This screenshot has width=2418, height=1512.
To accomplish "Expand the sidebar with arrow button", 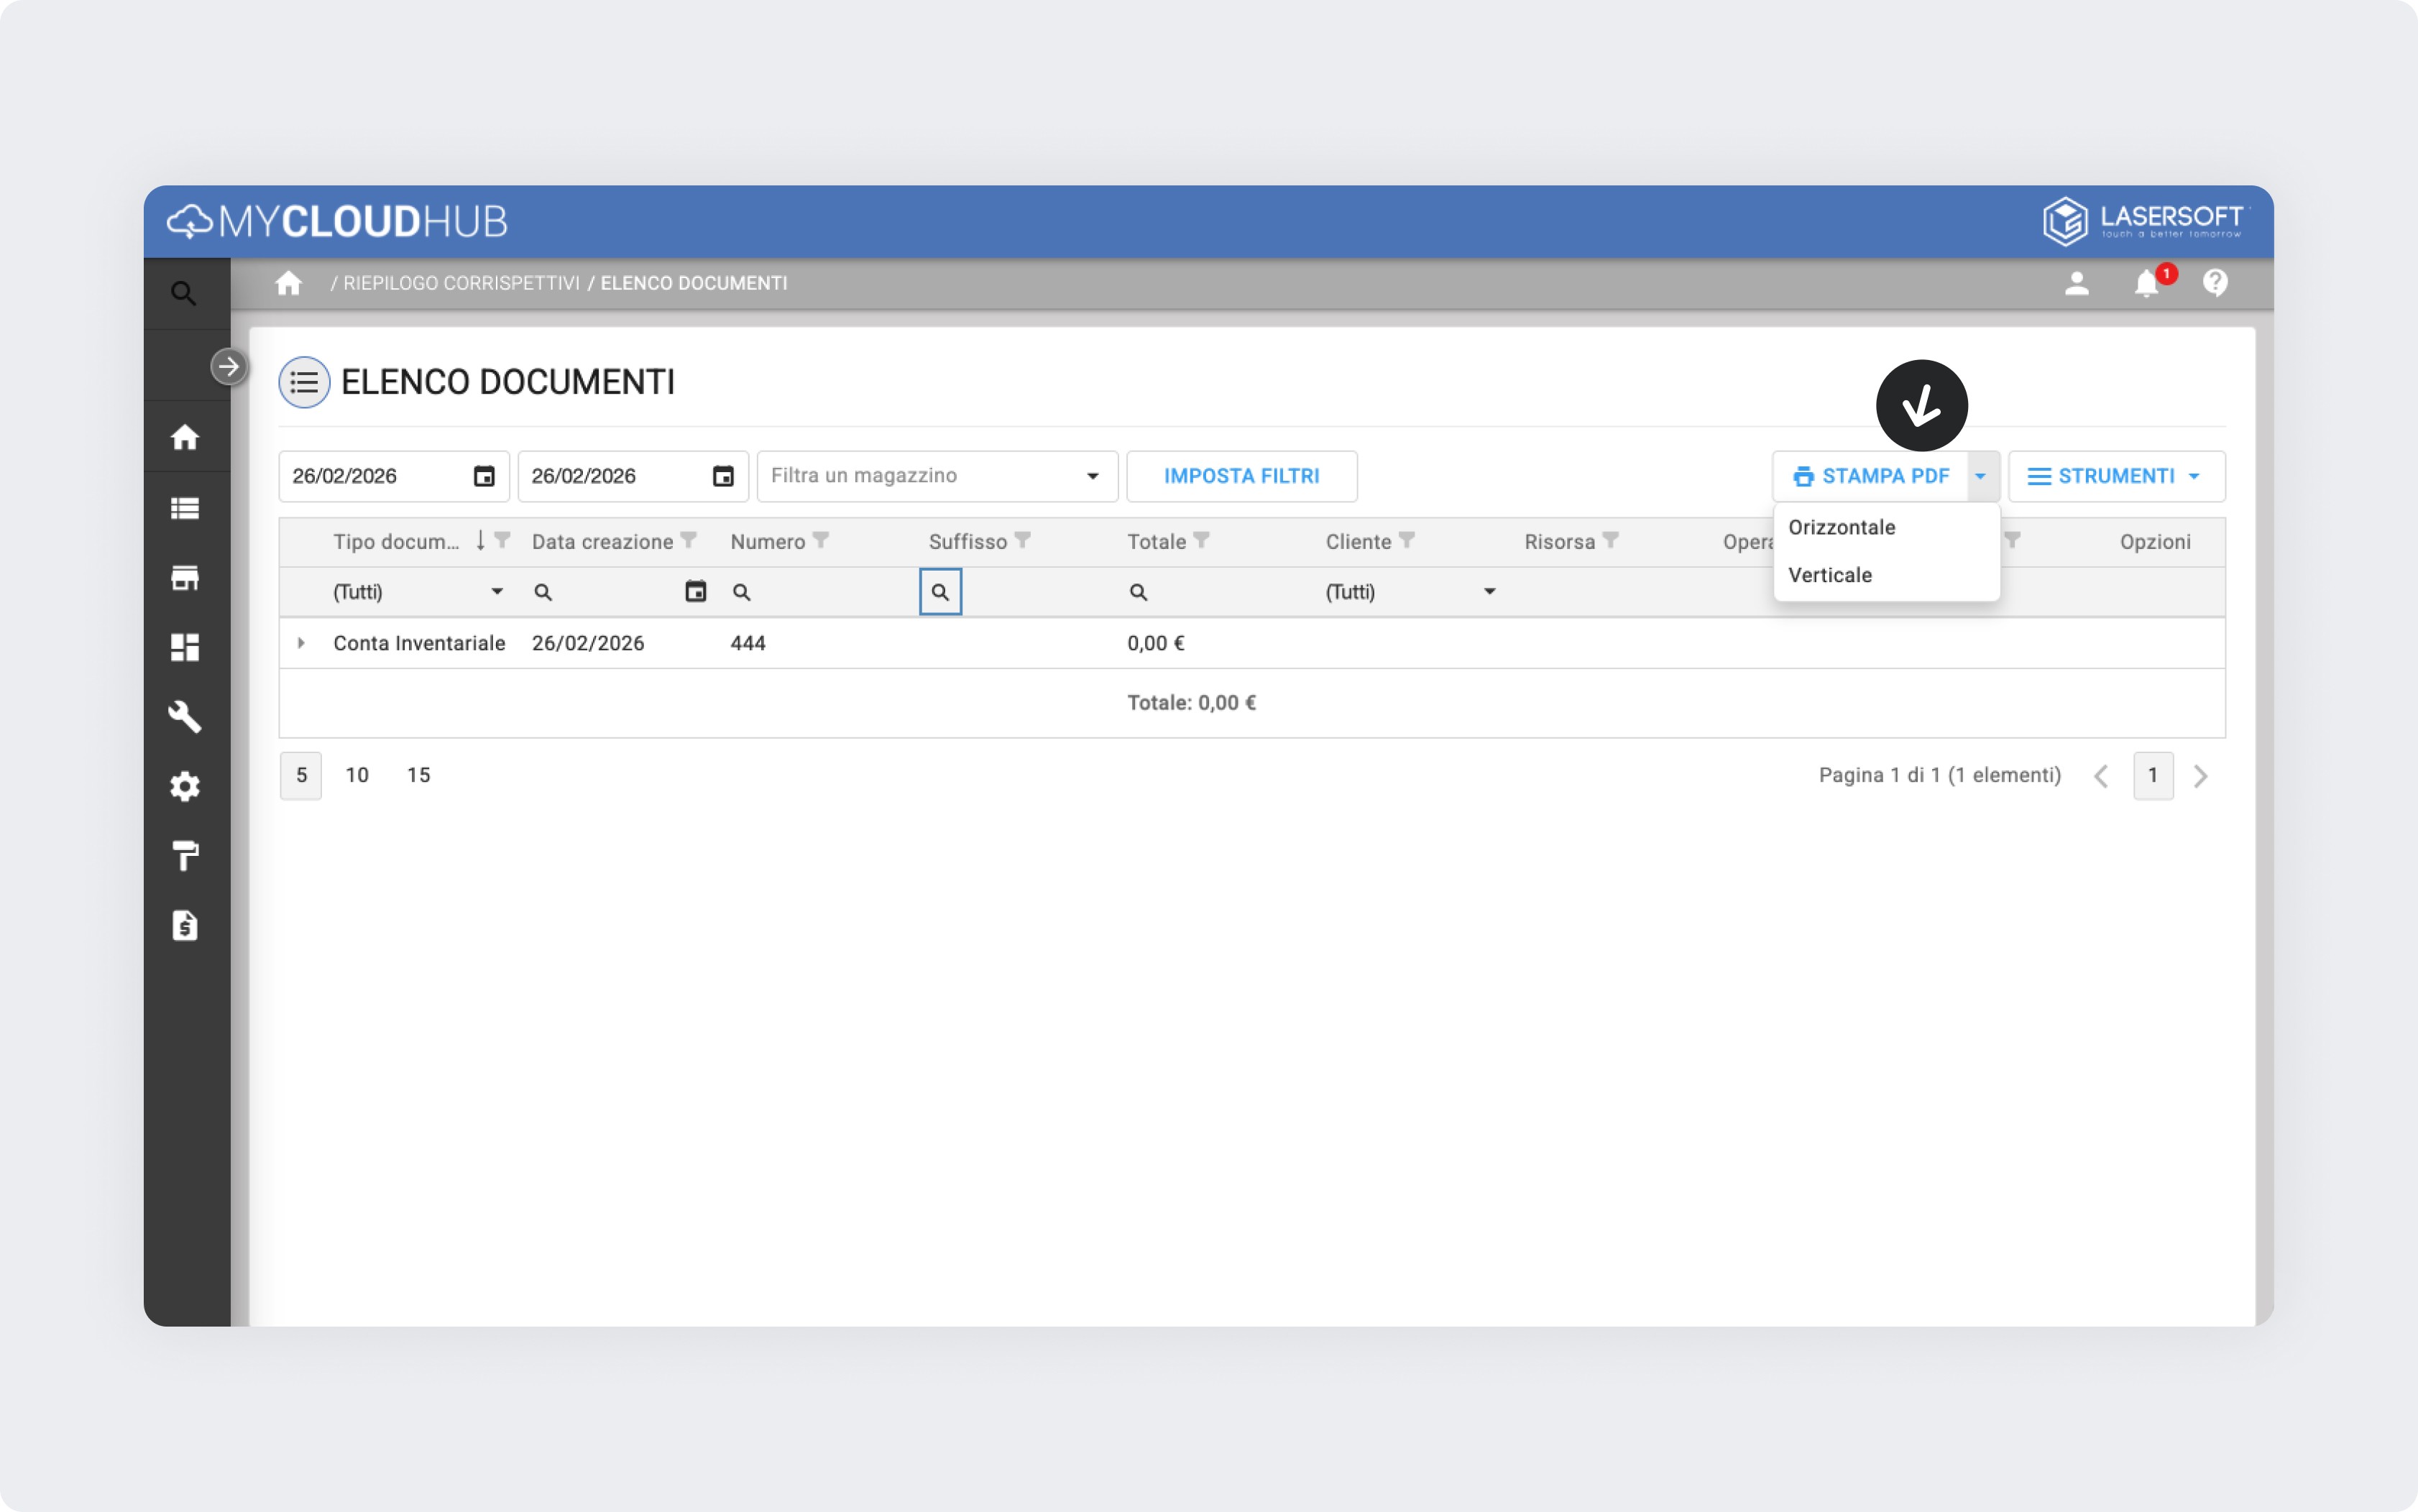I will [x=229, y=367].
